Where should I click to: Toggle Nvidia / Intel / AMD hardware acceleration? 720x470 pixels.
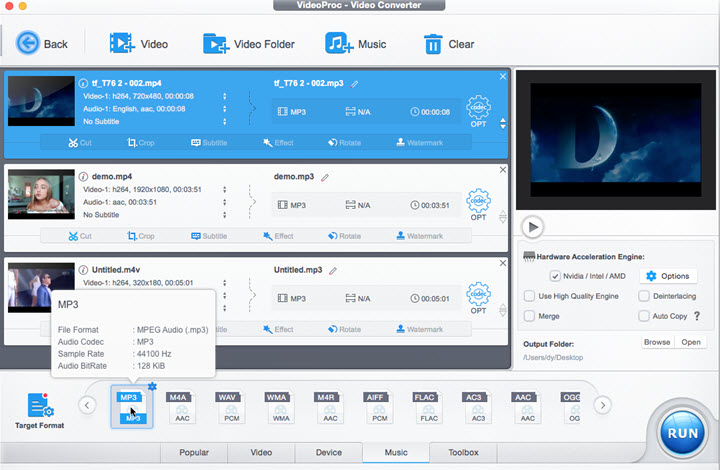point(555,276)
